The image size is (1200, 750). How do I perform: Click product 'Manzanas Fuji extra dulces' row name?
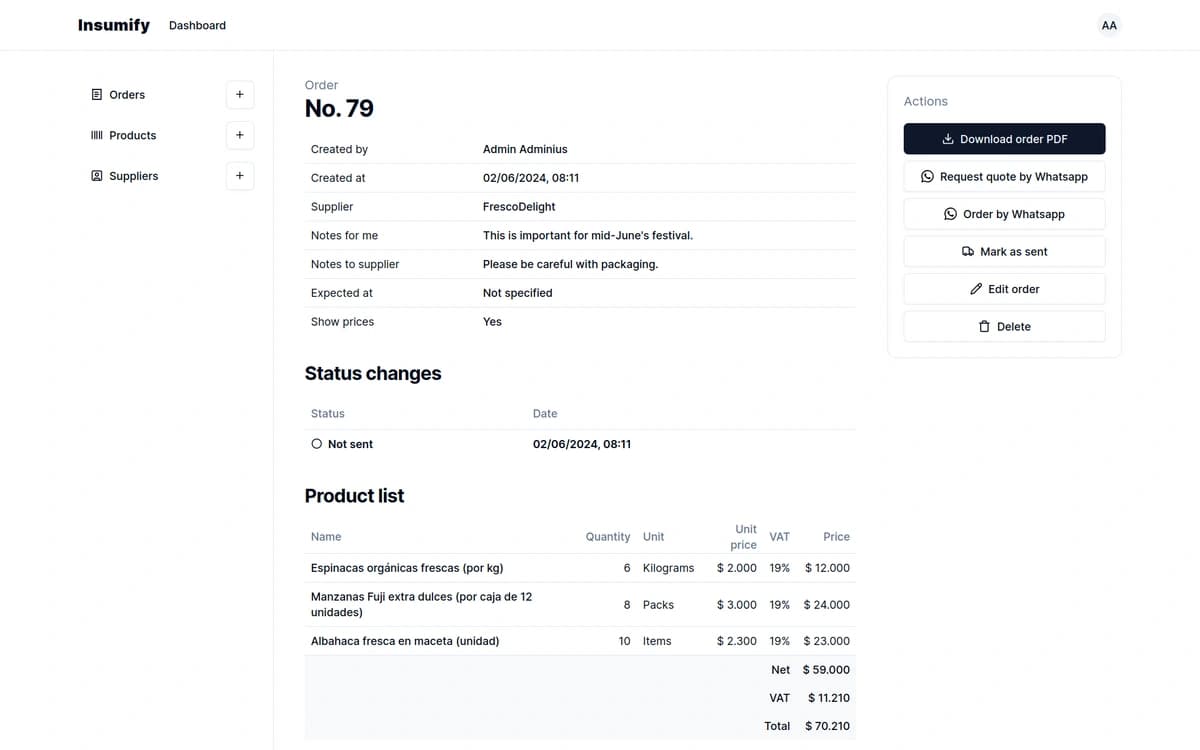421,604
